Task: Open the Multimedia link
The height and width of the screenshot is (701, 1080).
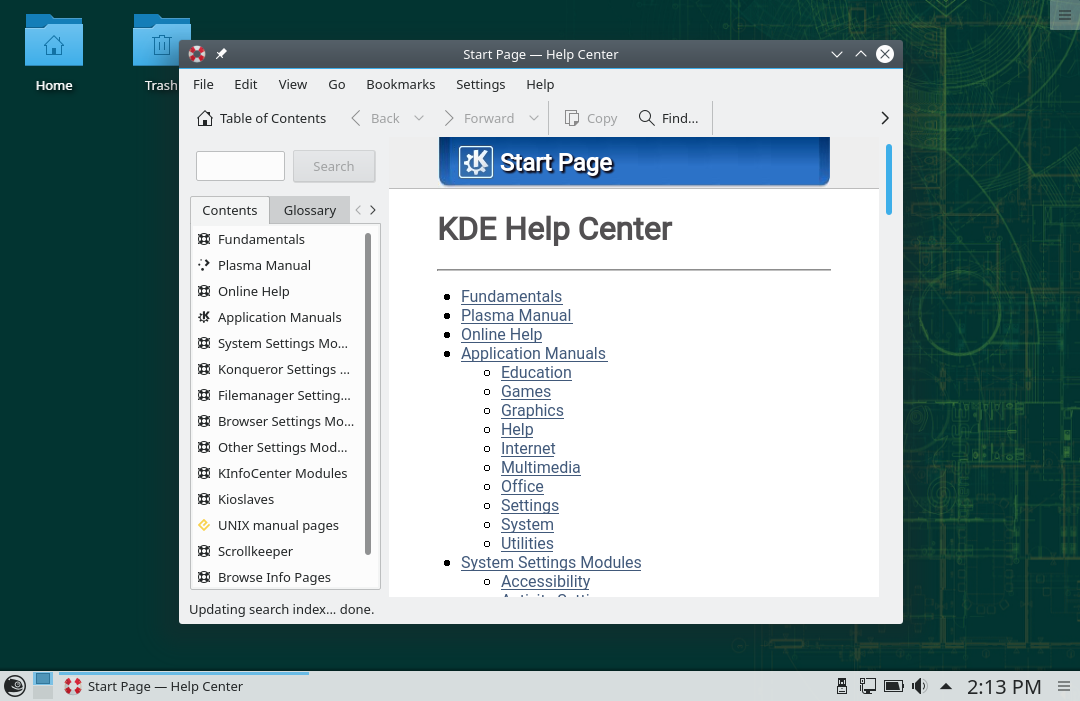Action: click(540, 468)
